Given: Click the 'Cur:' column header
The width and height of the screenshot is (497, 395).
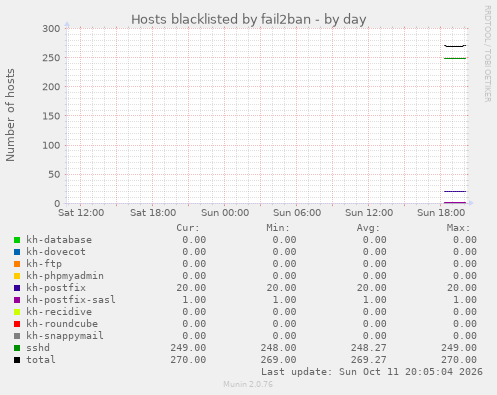Looking at the screenshot, I should pyautogui.click(x=188, y=228).
